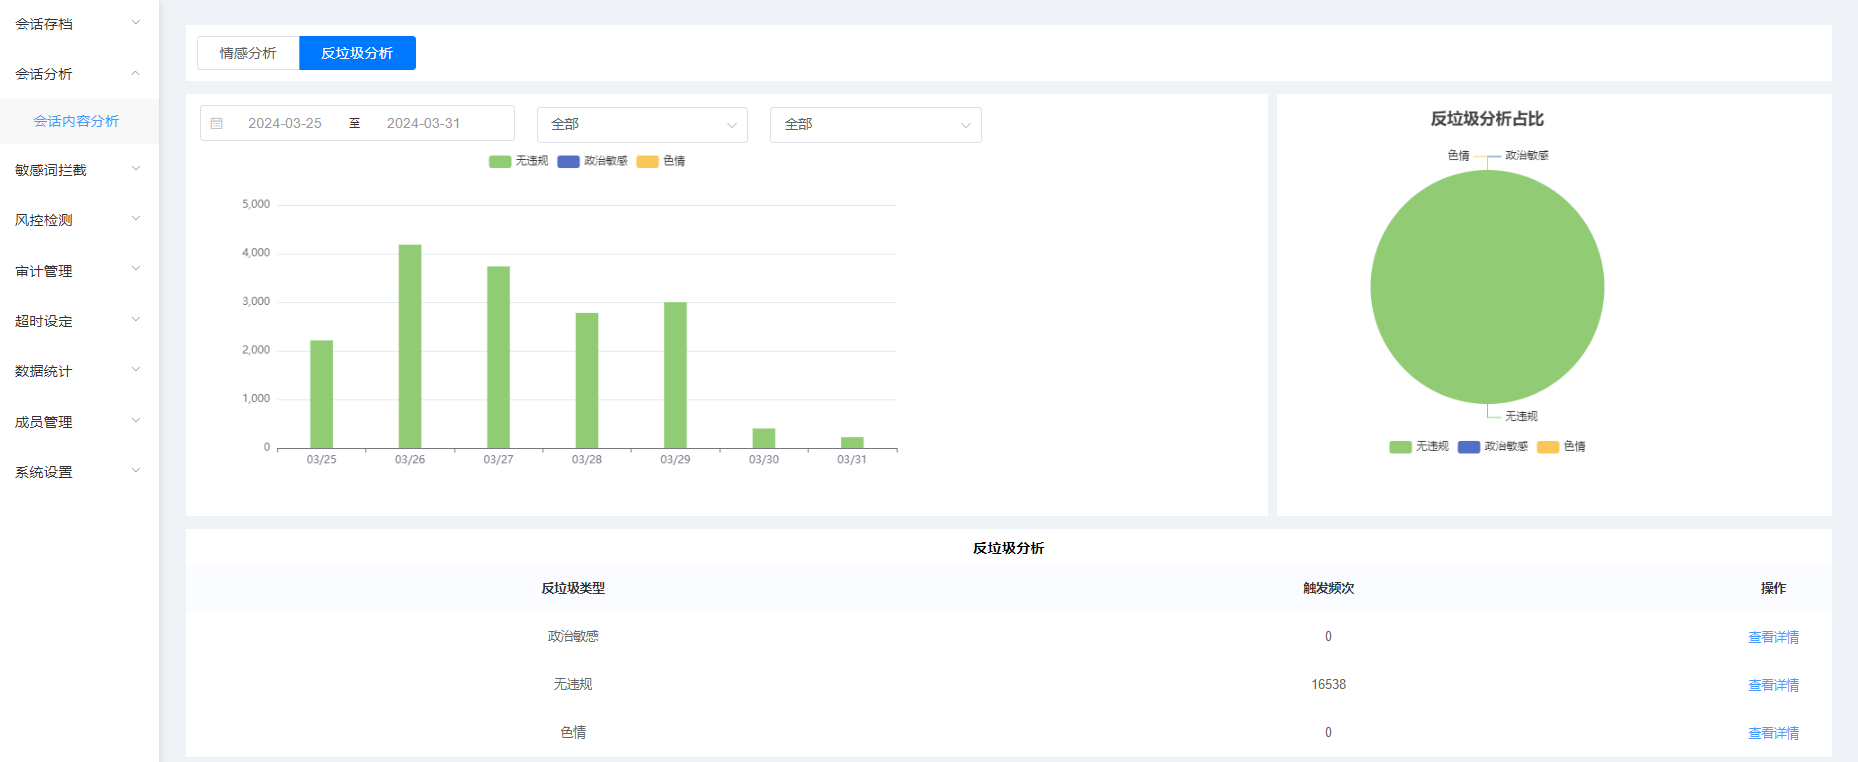This screenshot has width=1858, height=762.
Task: Toggle 政治敏感 legend in bar chart
Action: pyautogui.click(x=592, y=161)
